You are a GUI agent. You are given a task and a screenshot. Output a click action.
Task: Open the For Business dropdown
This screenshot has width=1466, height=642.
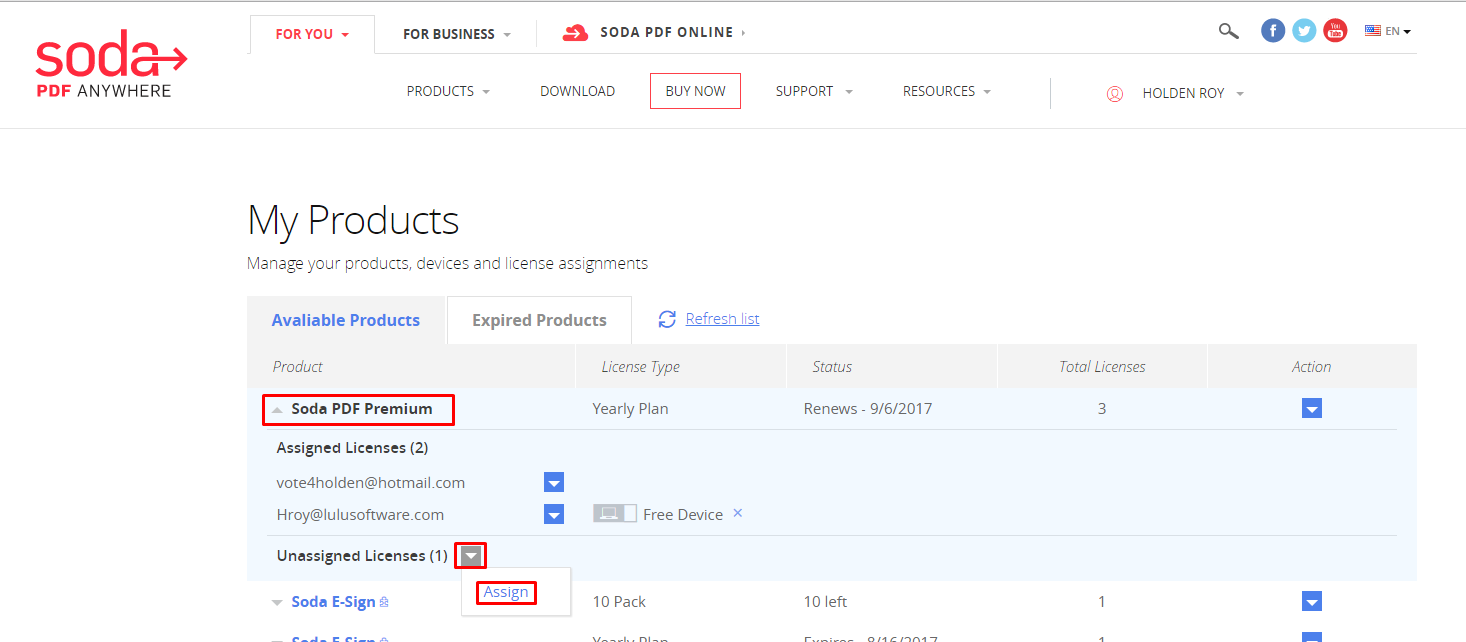456,34
